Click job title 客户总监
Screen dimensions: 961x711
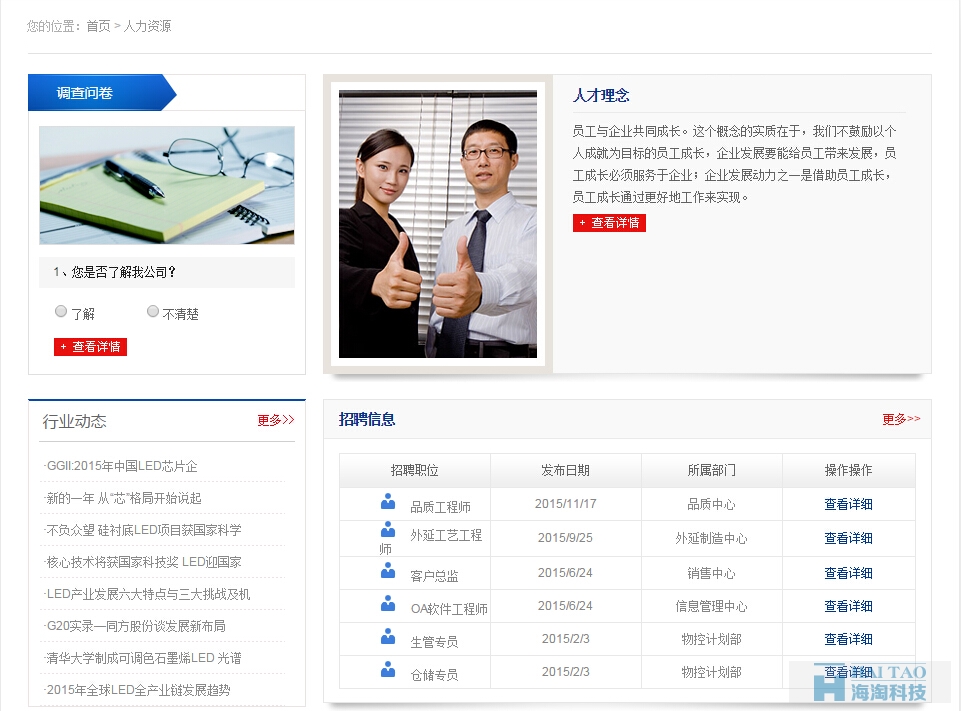click(435, 576)
